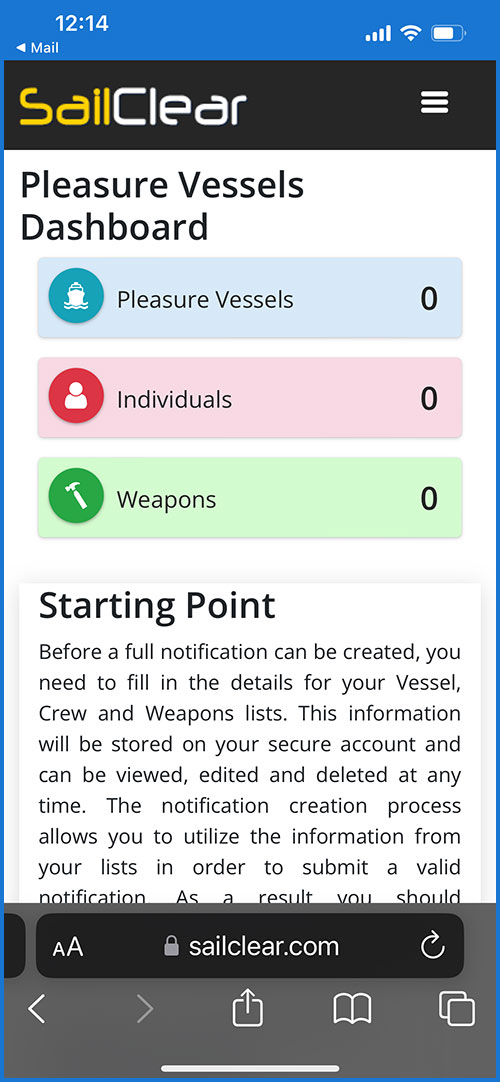The height and width of the screenshot is (1082, 500).
Task: Open the hamburger navigation menu
Action: 434,103
